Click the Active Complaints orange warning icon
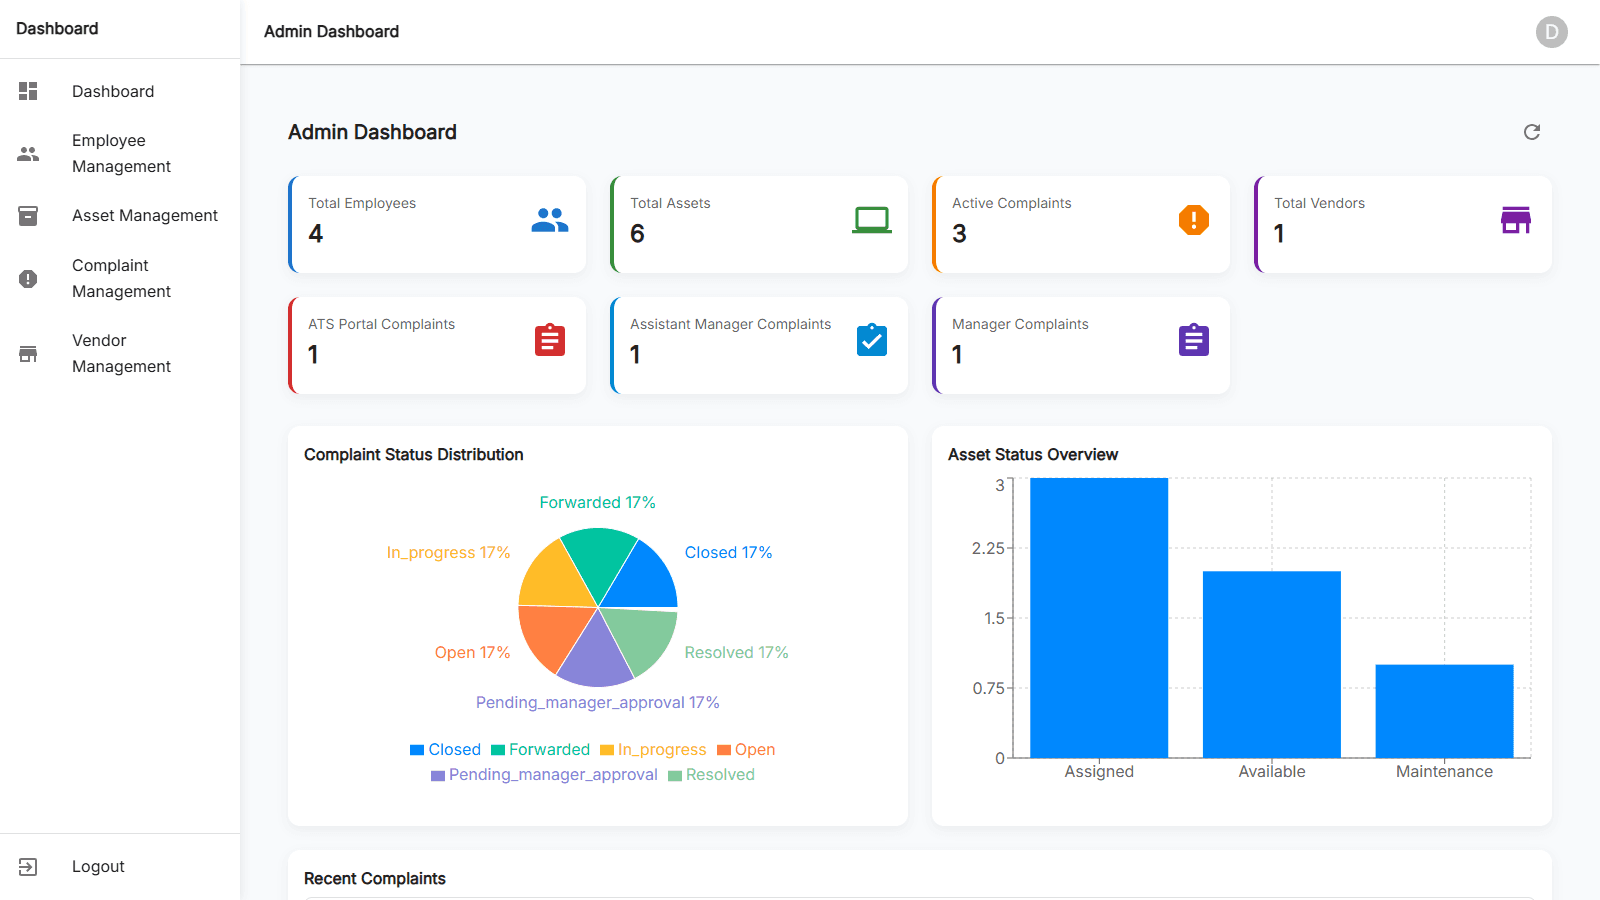Image resolution: width=1600 pixels, height=900 pixels. pyautogui.click(x=1194, y=220)
